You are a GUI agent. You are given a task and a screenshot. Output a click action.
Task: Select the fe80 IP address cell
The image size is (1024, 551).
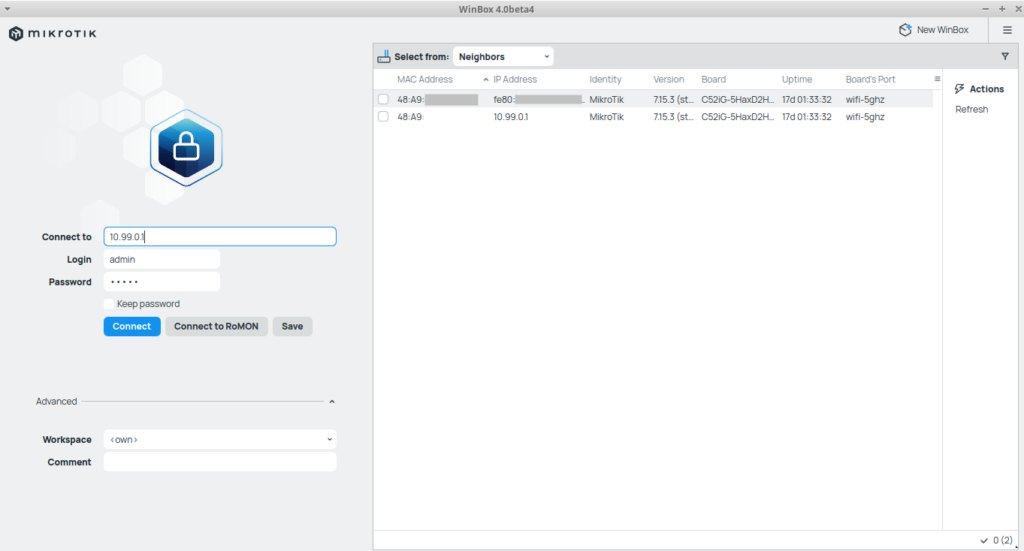(538, 99)
